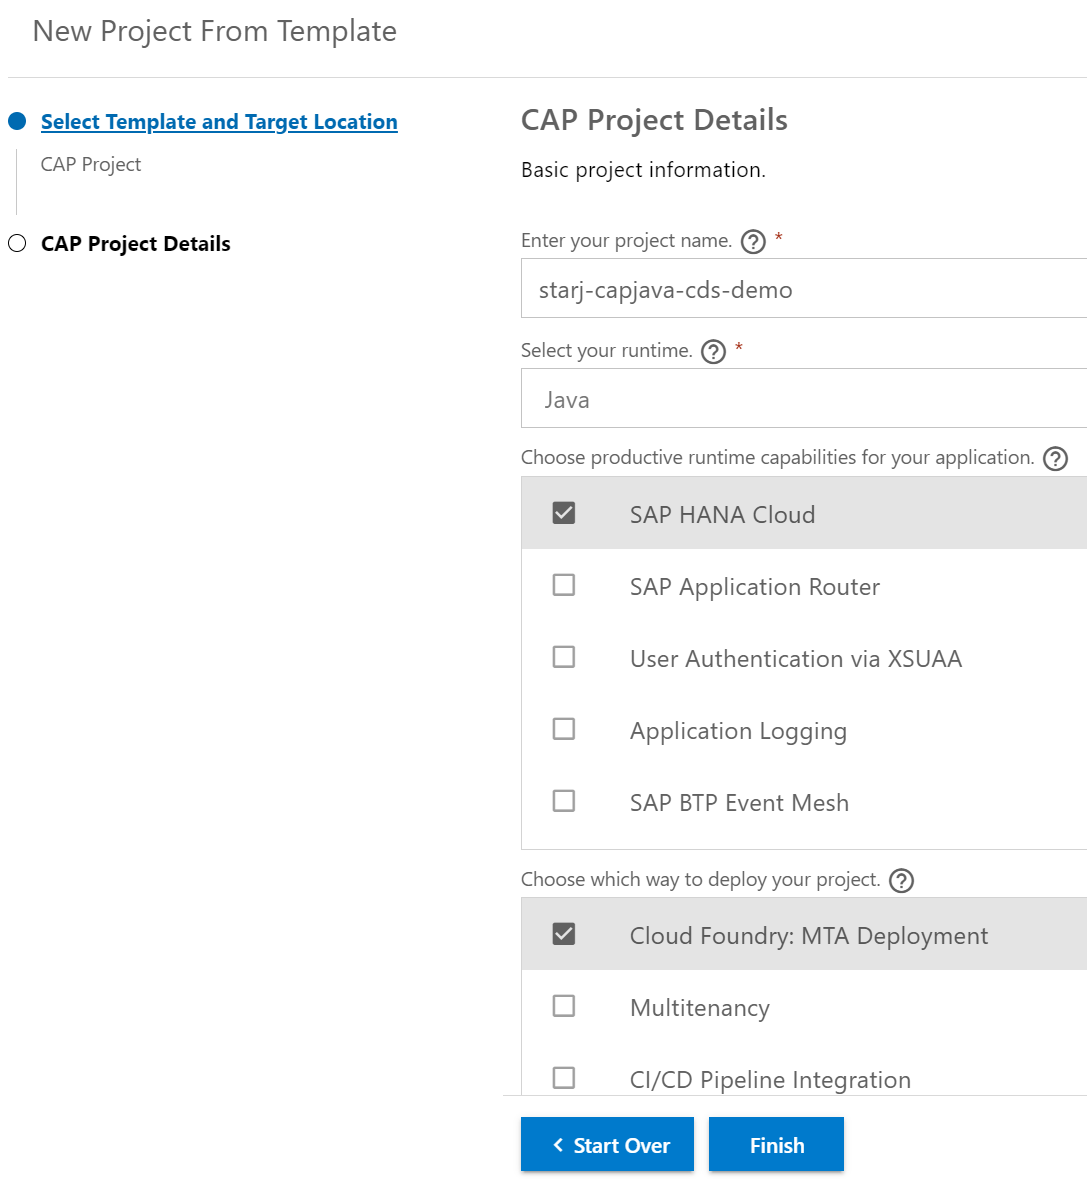Enable User Authentication via XSUAA checkbox
Image resolution: width=1087 pixels, height=1183 pixels.
pyautogui.click(x=563, y=657)
